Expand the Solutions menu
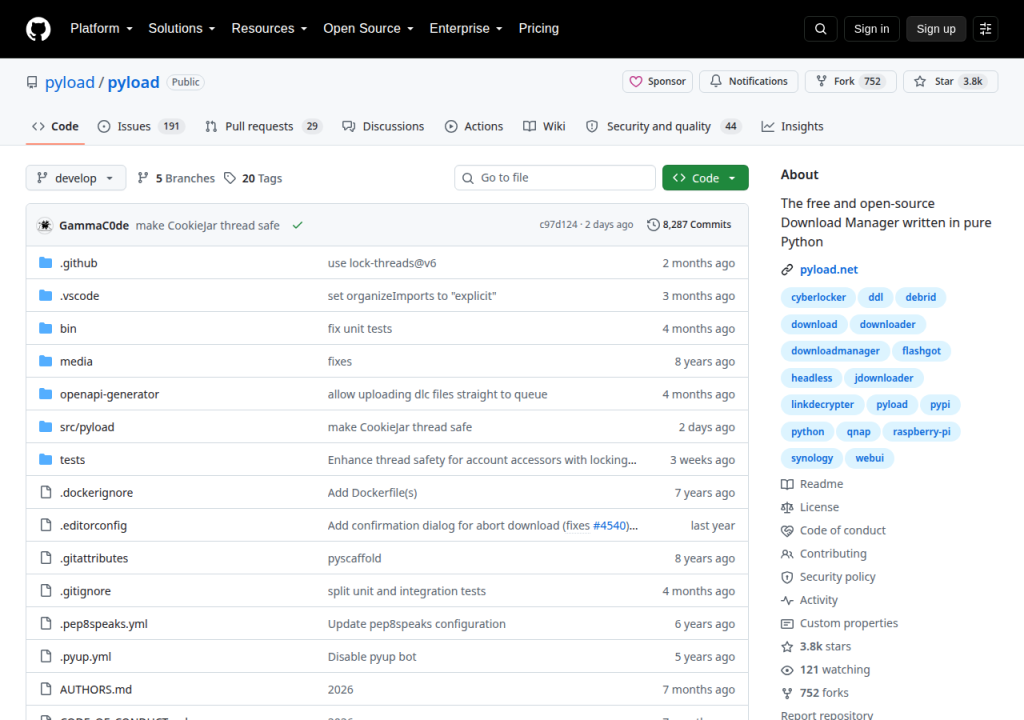This screenshot has width=1024, height=720. click(x=182, y=29)
